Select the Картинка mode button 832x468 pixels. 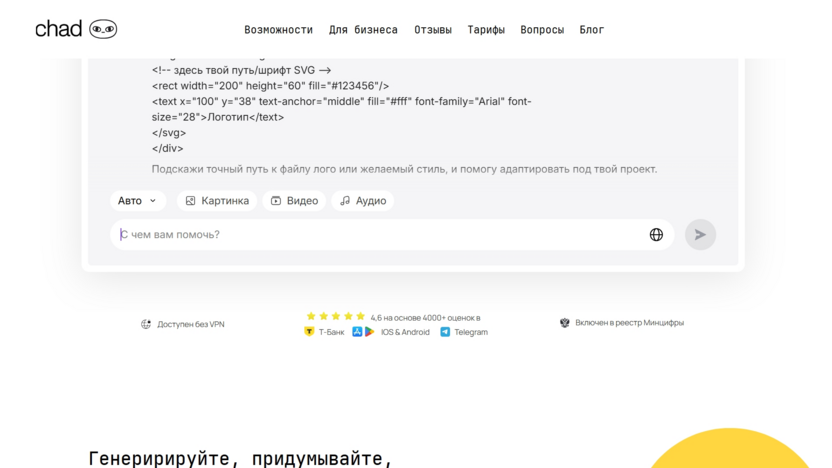click(216, 201)
